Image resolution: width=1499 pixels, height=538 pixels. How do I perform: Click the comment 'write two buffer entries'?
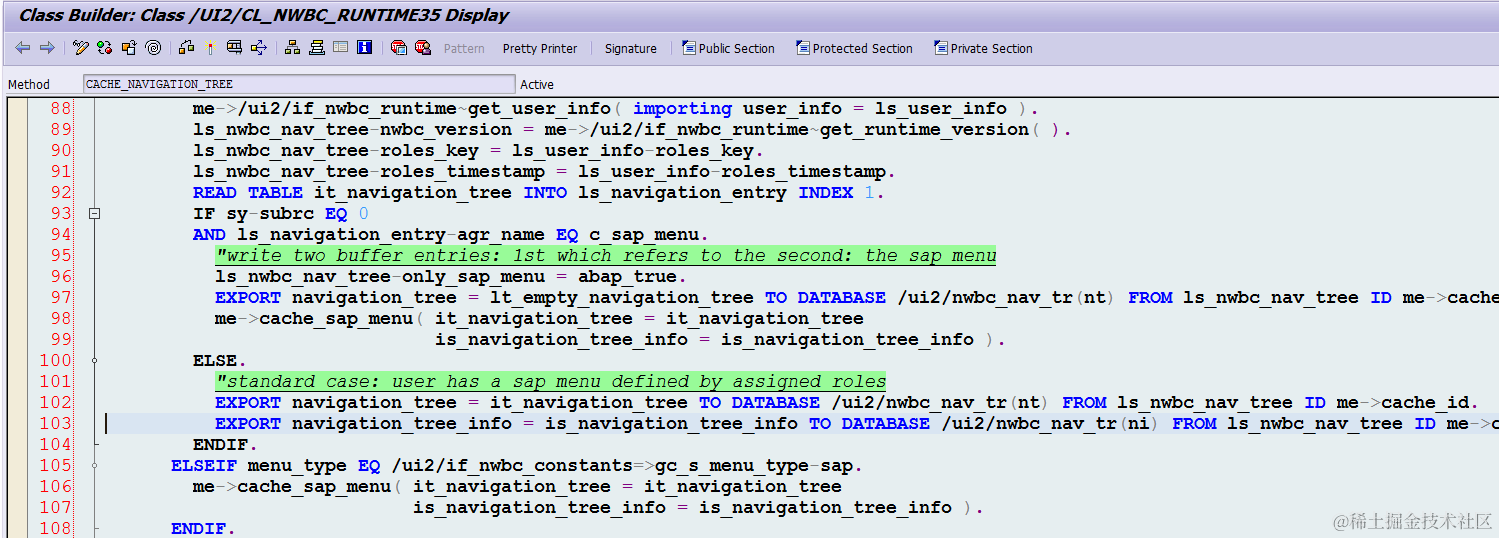point(606,255)
